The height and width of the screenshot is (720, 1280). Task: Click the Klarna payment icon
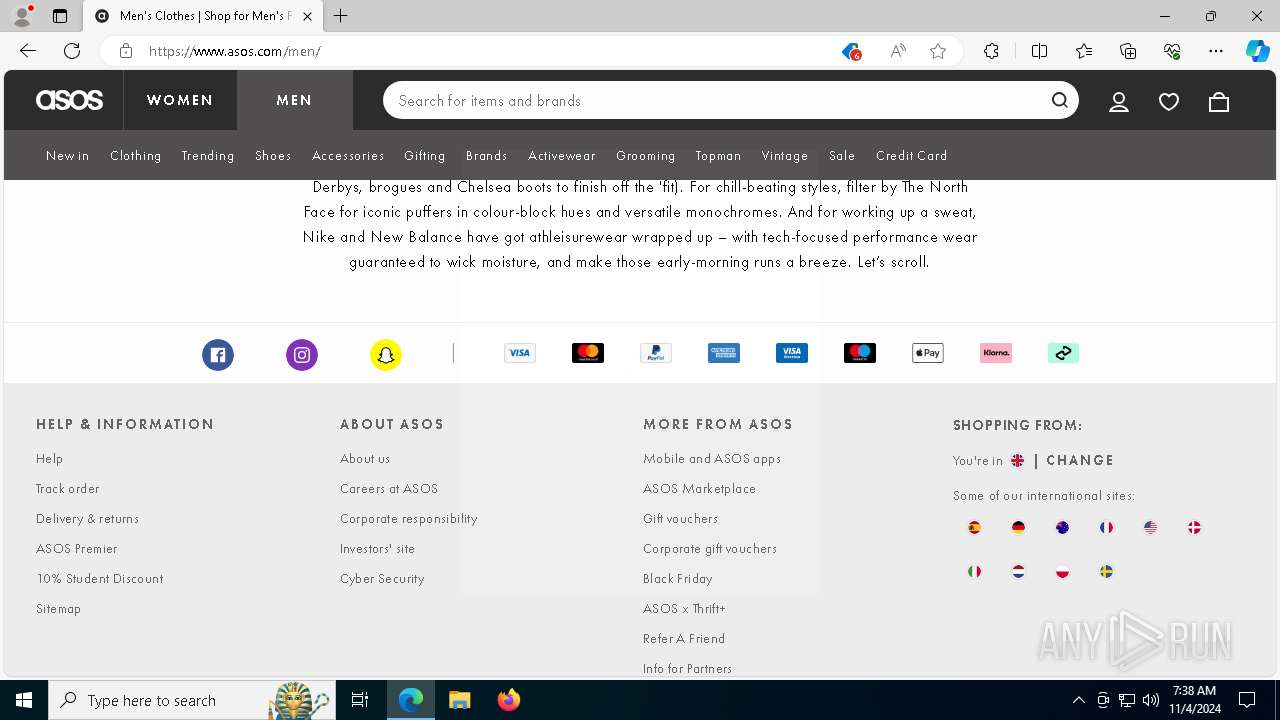tap(996, 353)
